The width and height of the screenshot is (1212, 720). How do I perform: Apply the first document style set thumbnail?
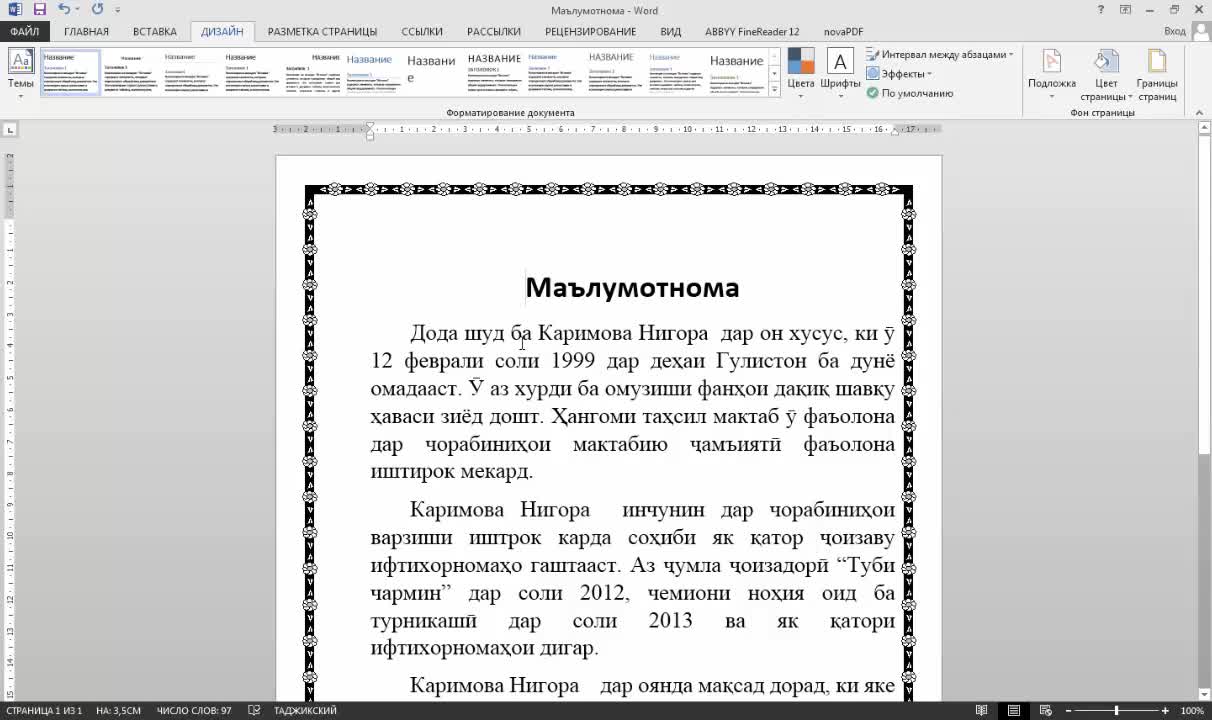tap(70, 73)
